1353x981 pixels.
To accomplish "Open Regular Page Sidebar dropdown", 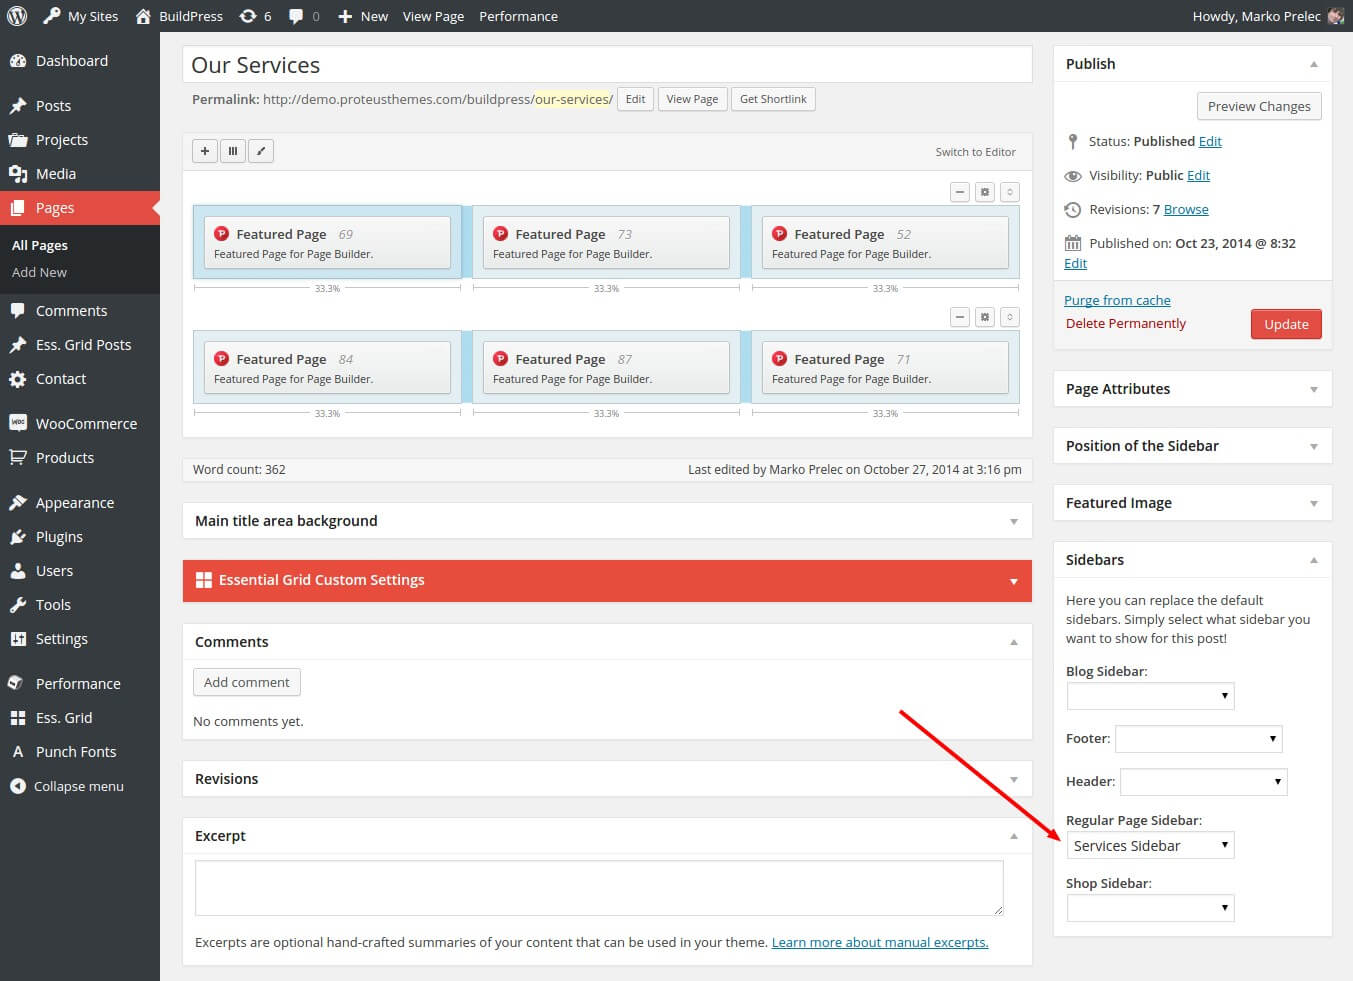I will point(1150,846).
